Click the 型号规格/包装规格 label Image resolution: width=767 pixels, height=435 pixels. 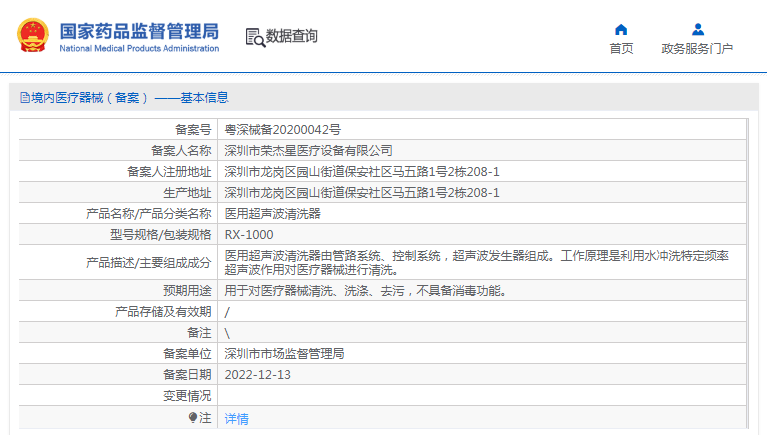(160, 235)
